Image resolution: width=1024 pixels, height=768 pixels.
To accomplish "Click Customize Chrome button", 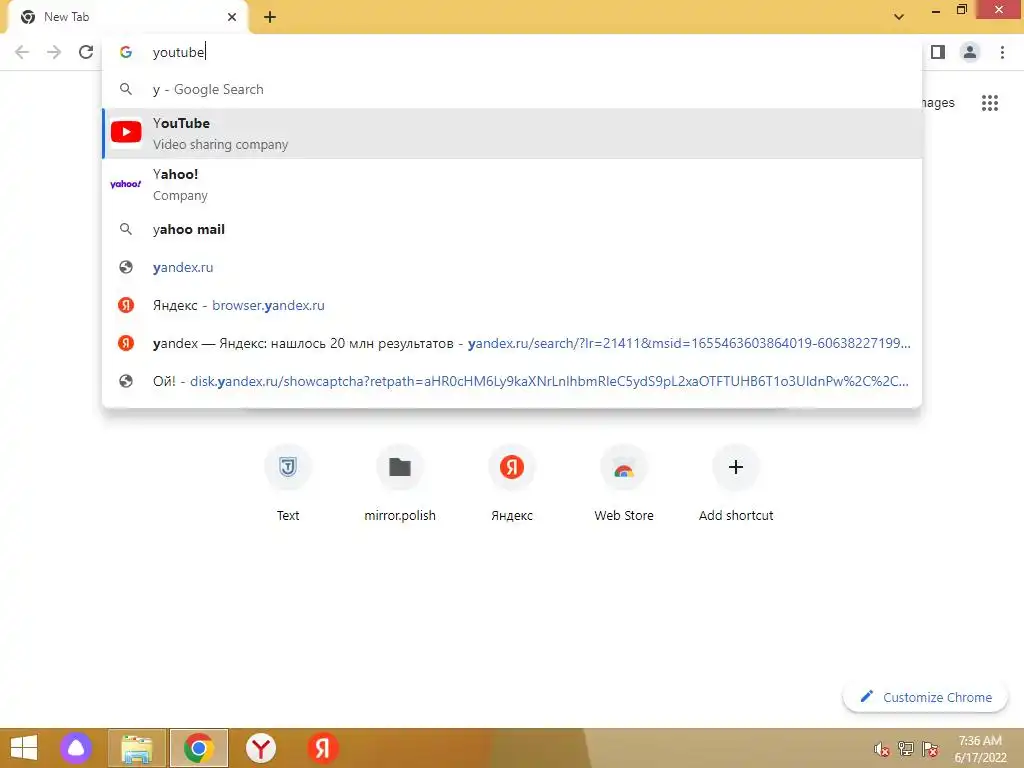I will [x=925, y=697].
